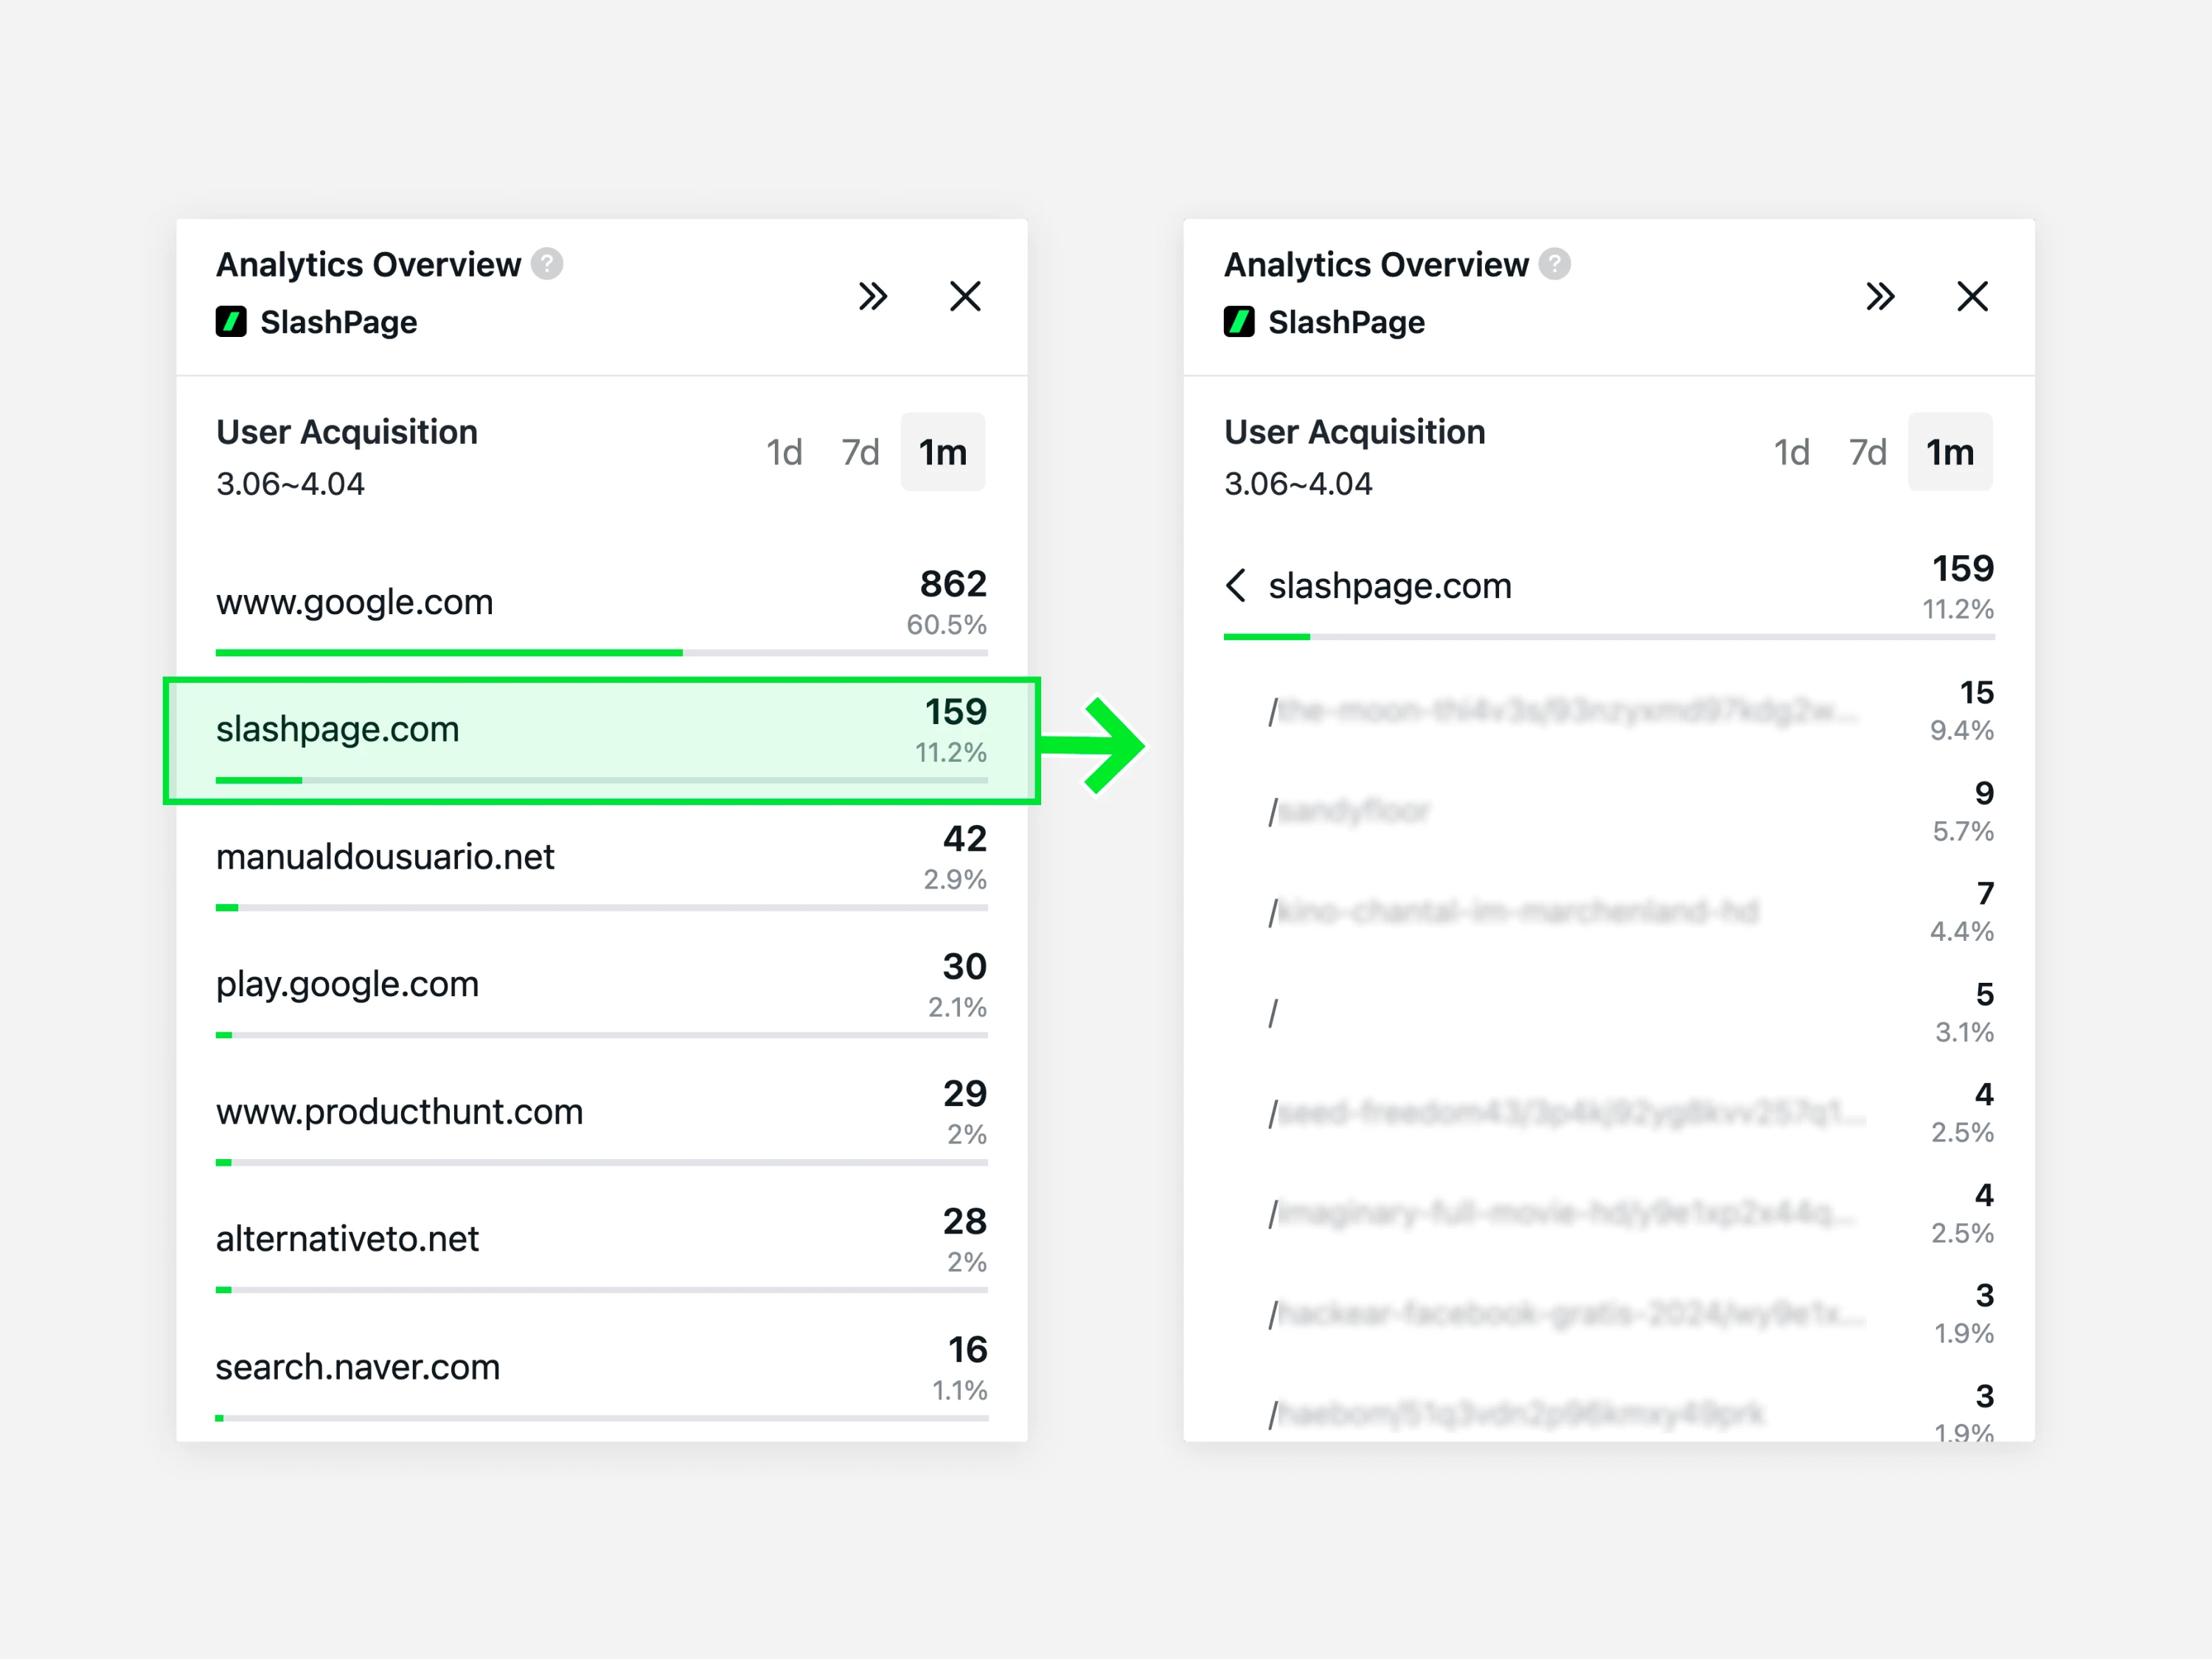Open help icon beside left Analytics Overview title
Image resolution: width=2212 pixels, height=1659 pixels.
[547, 264]
